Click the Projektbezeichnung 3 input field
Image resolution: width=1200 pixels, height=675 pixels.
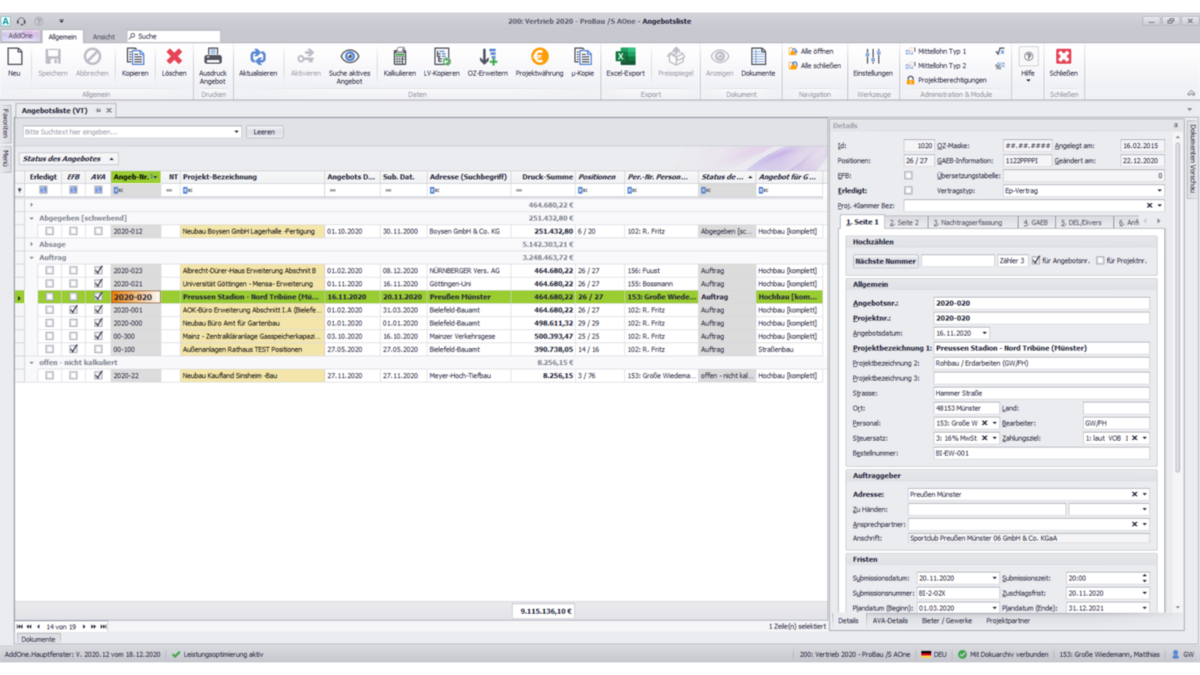[1040, 378]
